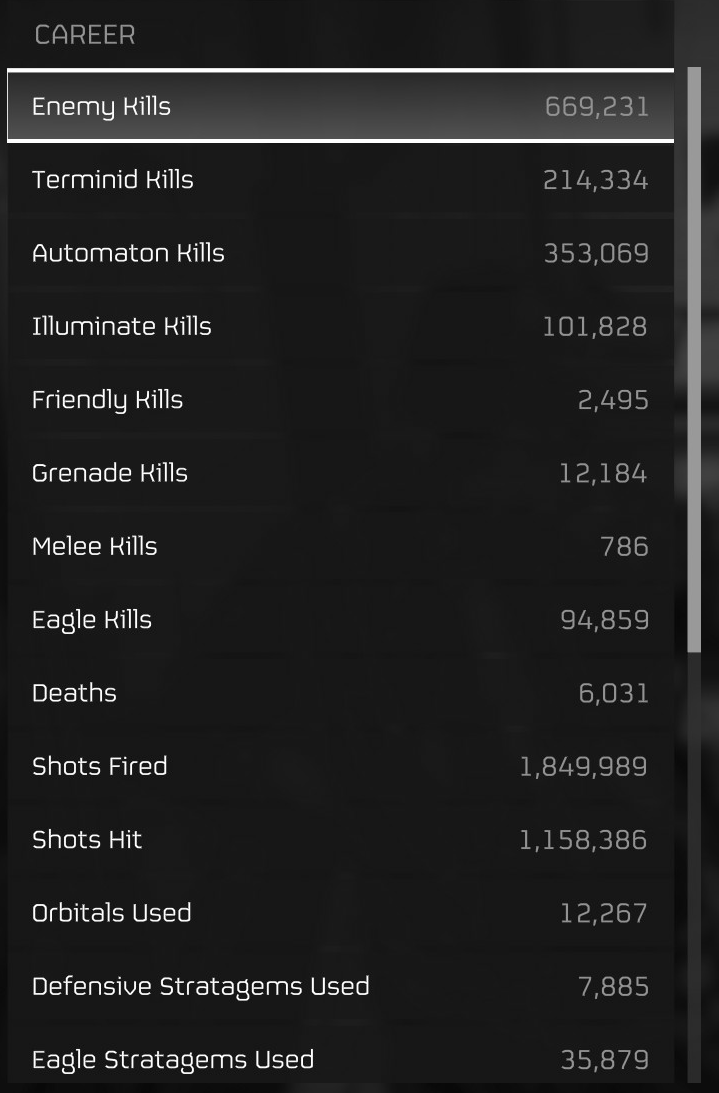Viewport: 719px width, 1093px height.
Task: Select the Friendly Kills stat
Action: 340,399
